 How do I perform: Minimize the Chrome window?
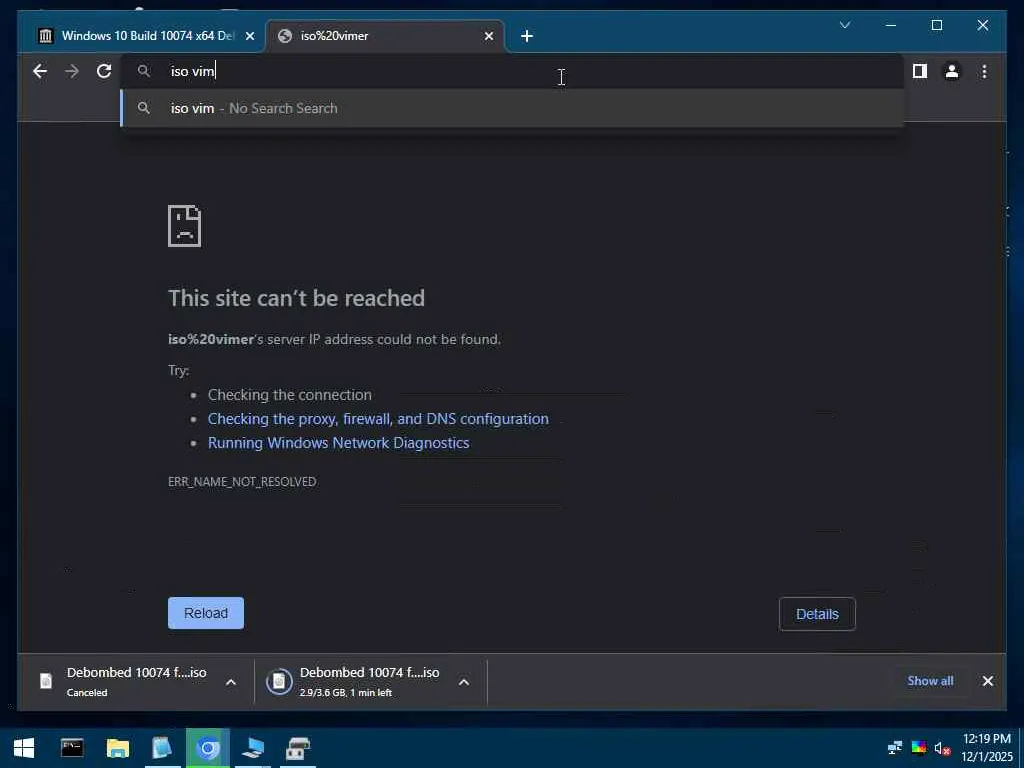(891, 25)
